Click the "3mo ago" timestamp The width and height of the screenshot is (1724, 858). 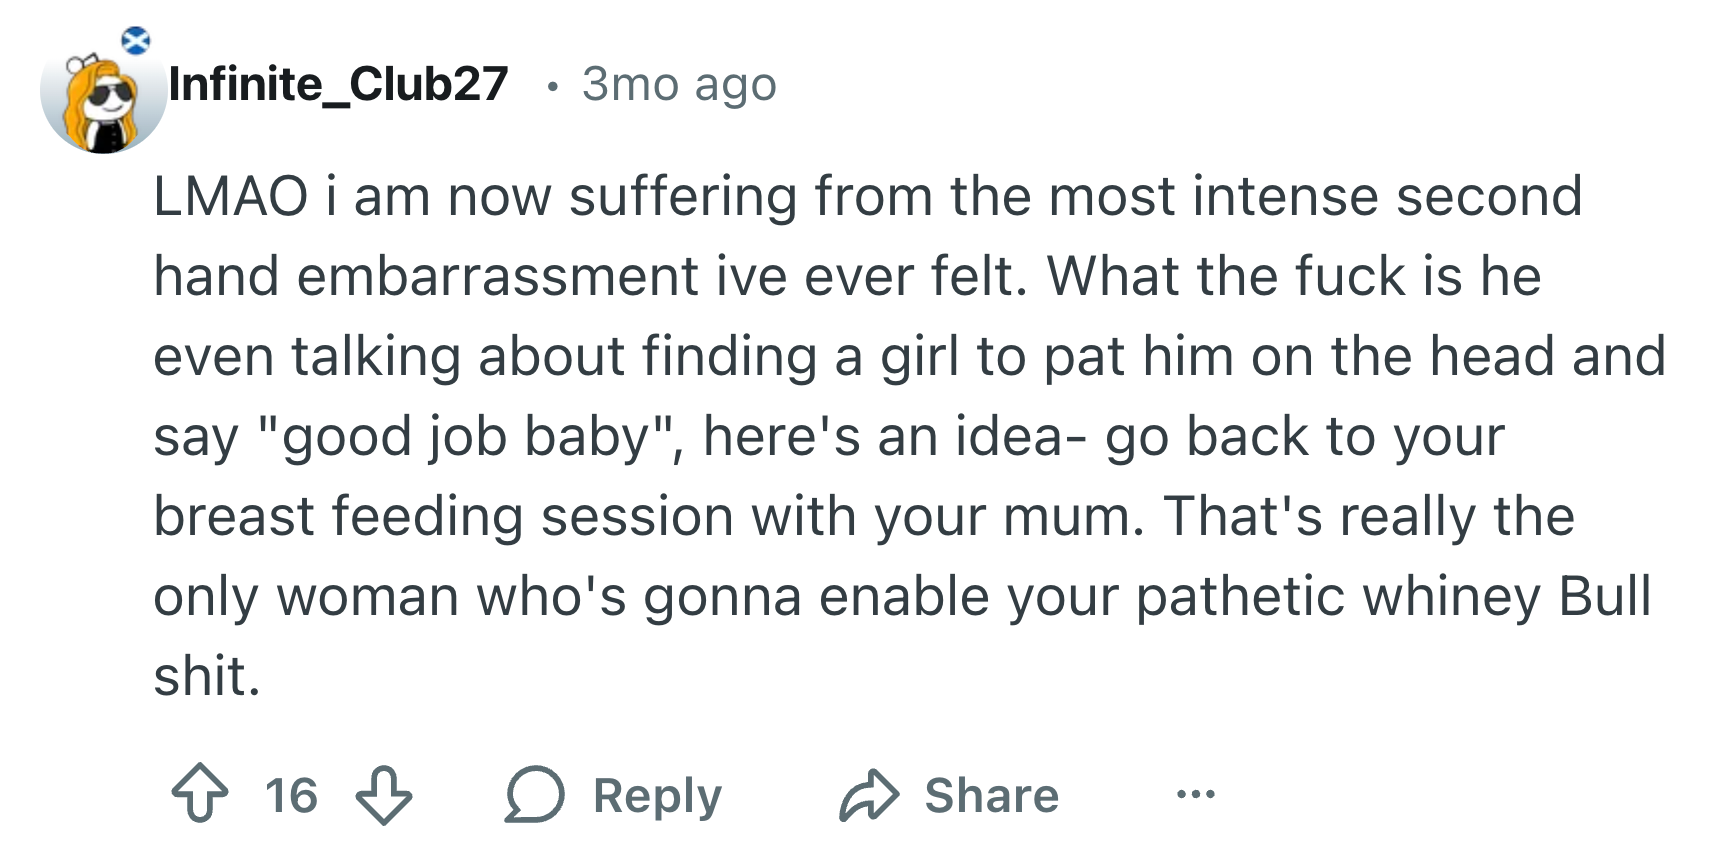[679, 84]
